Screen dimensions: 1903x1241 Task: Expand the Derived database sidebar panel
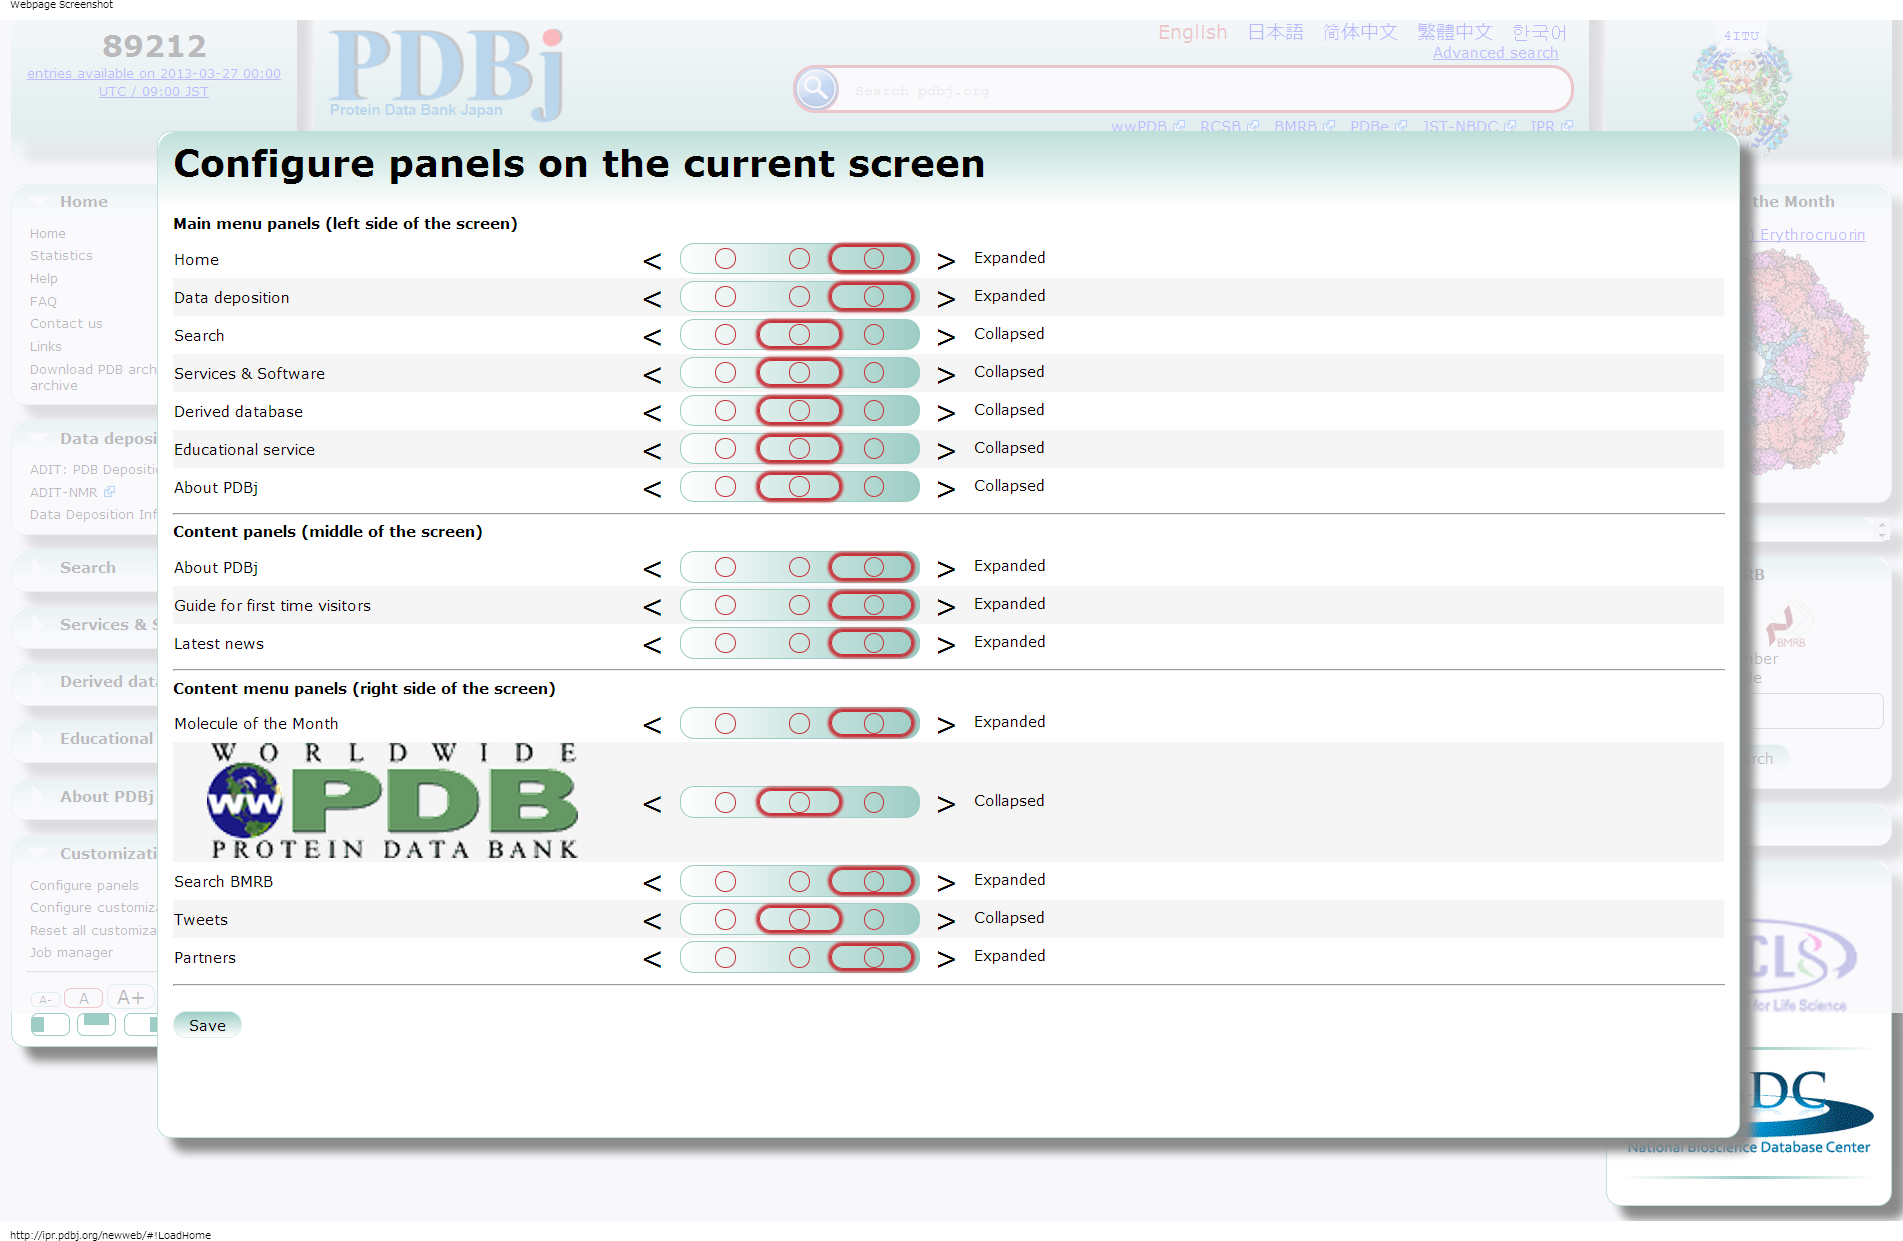38,681
